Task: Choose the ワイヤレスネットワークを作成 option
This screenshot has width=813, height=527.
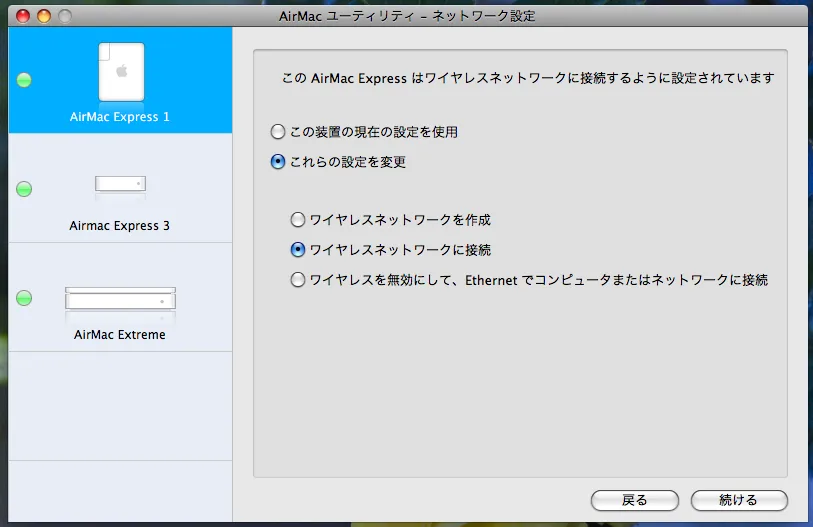Action: click(x=297, y=219)
